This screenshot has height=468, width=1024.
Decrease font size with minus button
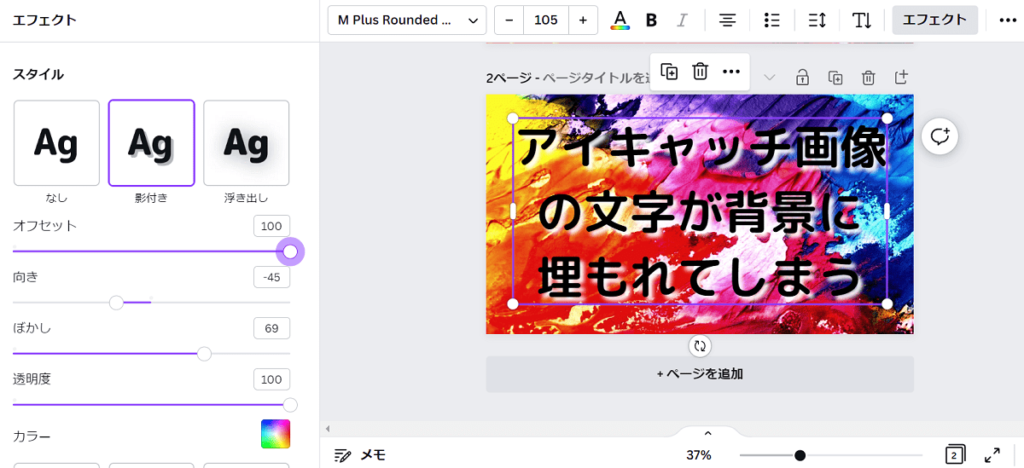tap(509, 20)
